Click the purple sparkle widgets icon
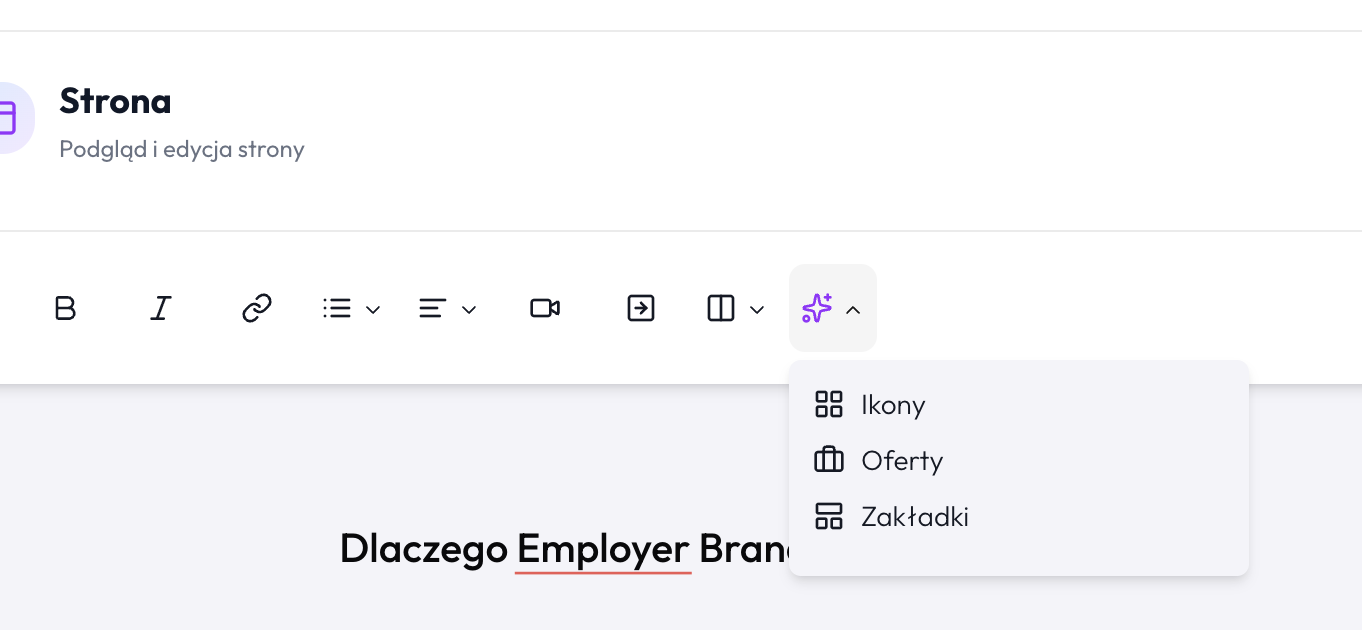 click(817, 308)
